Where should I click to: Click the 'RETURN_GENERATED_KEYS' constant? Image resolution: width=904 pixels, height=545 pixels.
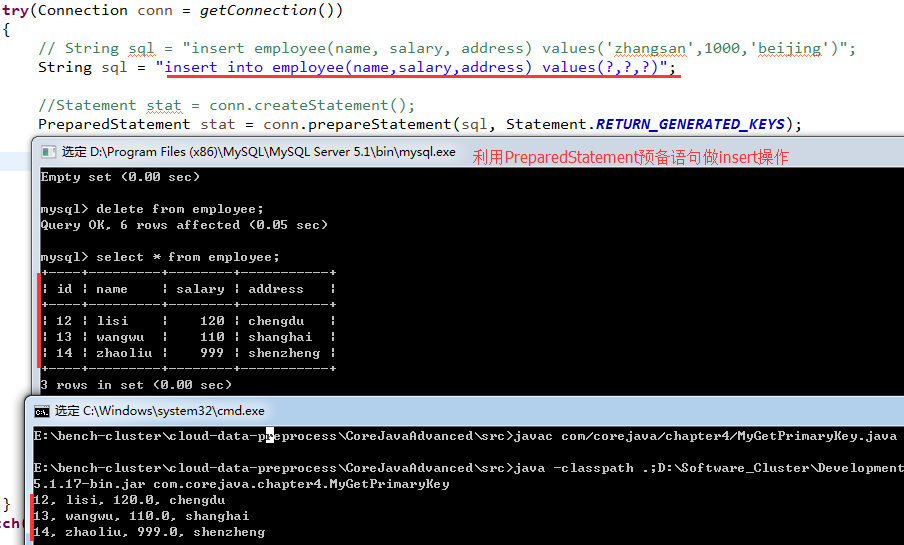click(690, 125)
